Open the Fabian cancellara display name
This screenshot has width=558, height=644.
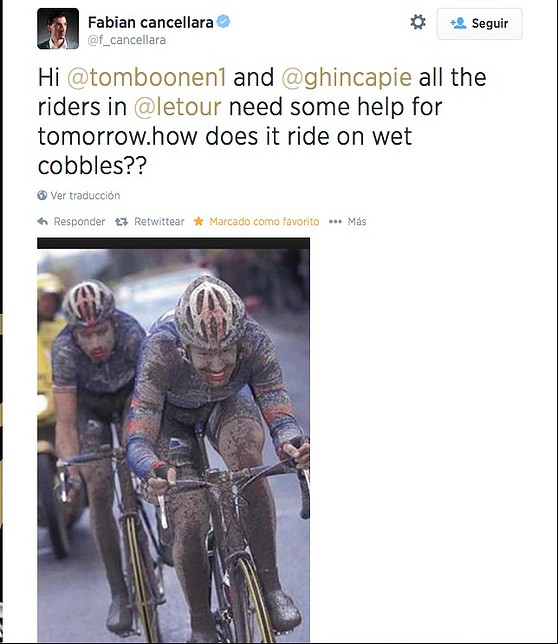(151, 22)
